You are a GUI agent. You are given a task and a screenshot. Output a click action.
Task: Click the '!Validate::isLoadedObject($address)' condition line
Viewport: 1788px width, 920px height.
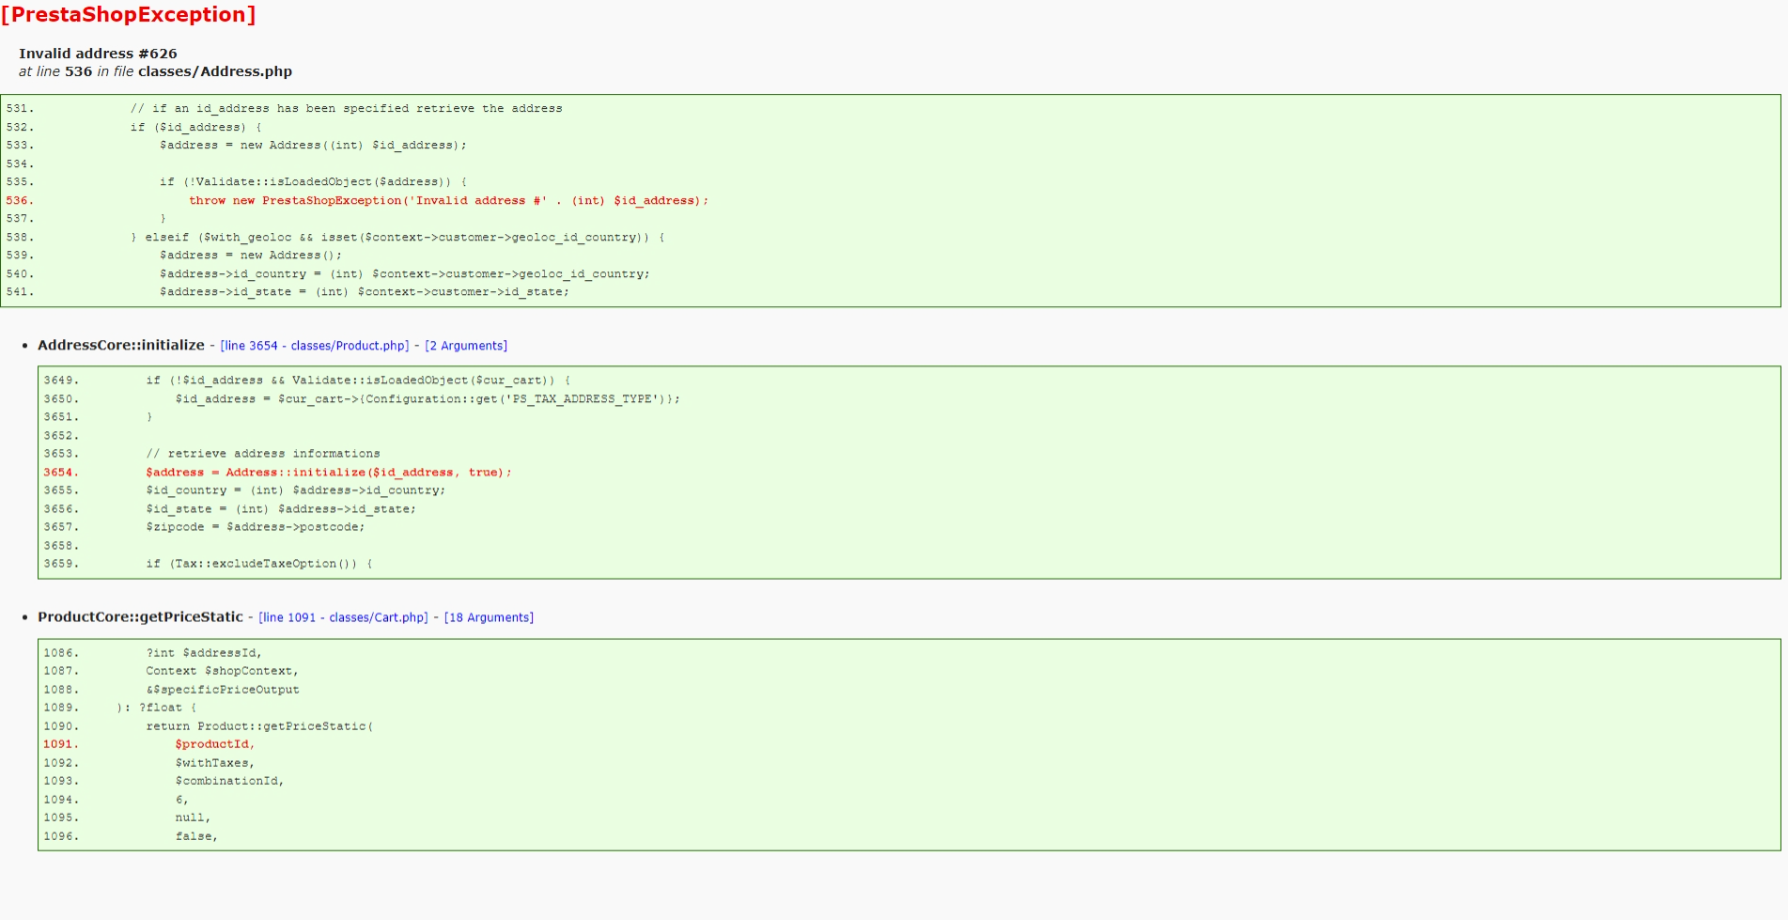(313, 182)
